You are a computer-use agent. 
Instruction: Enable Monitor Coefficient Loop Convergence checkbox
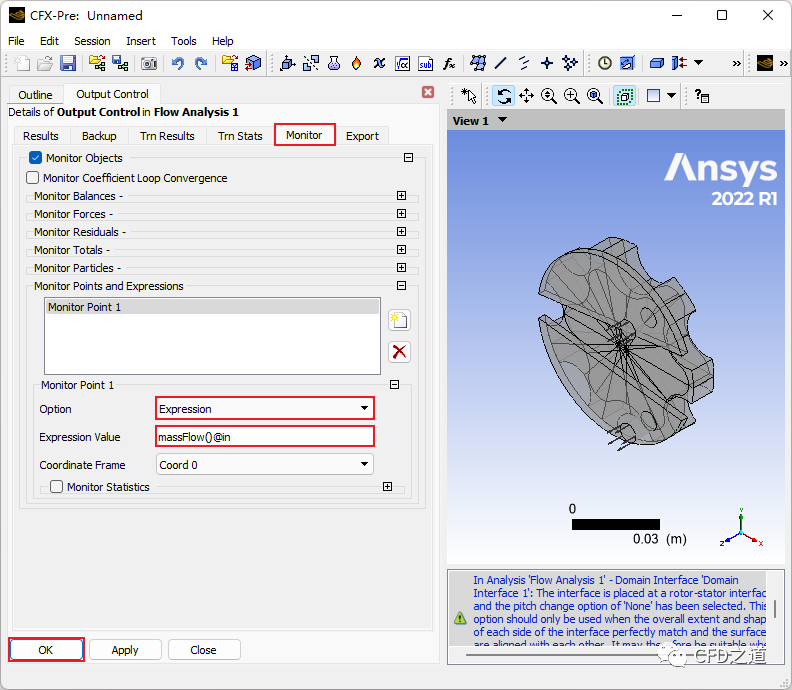(32, 177)
